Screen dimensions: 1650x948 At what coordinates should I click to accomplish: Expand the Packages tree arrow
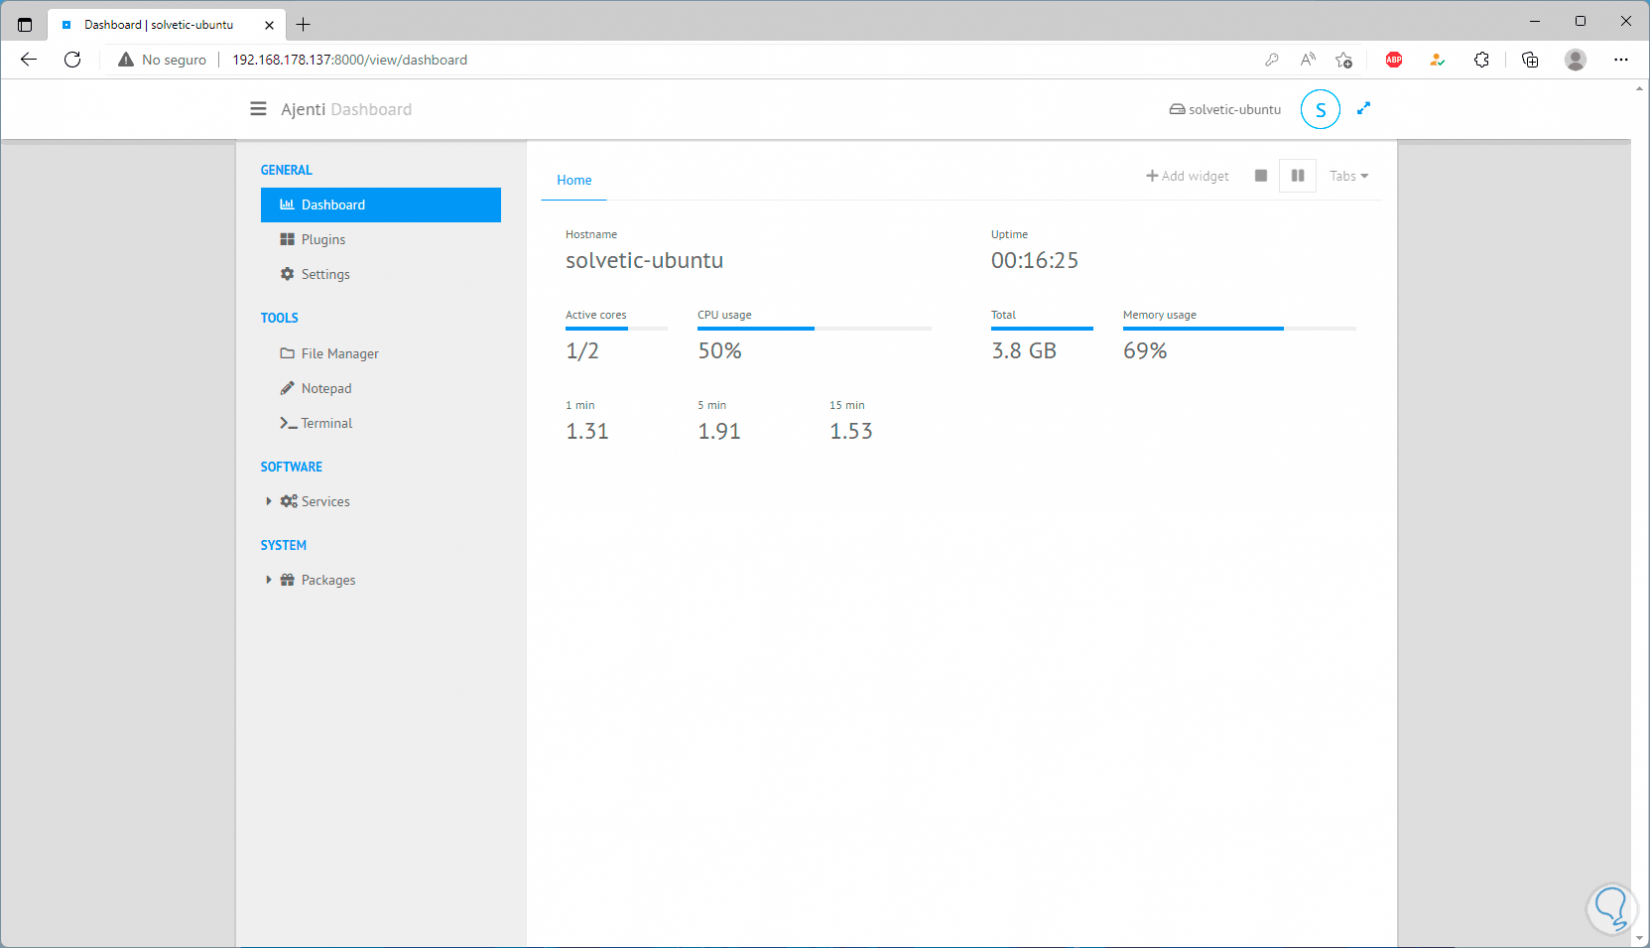(x=268, y=580)
